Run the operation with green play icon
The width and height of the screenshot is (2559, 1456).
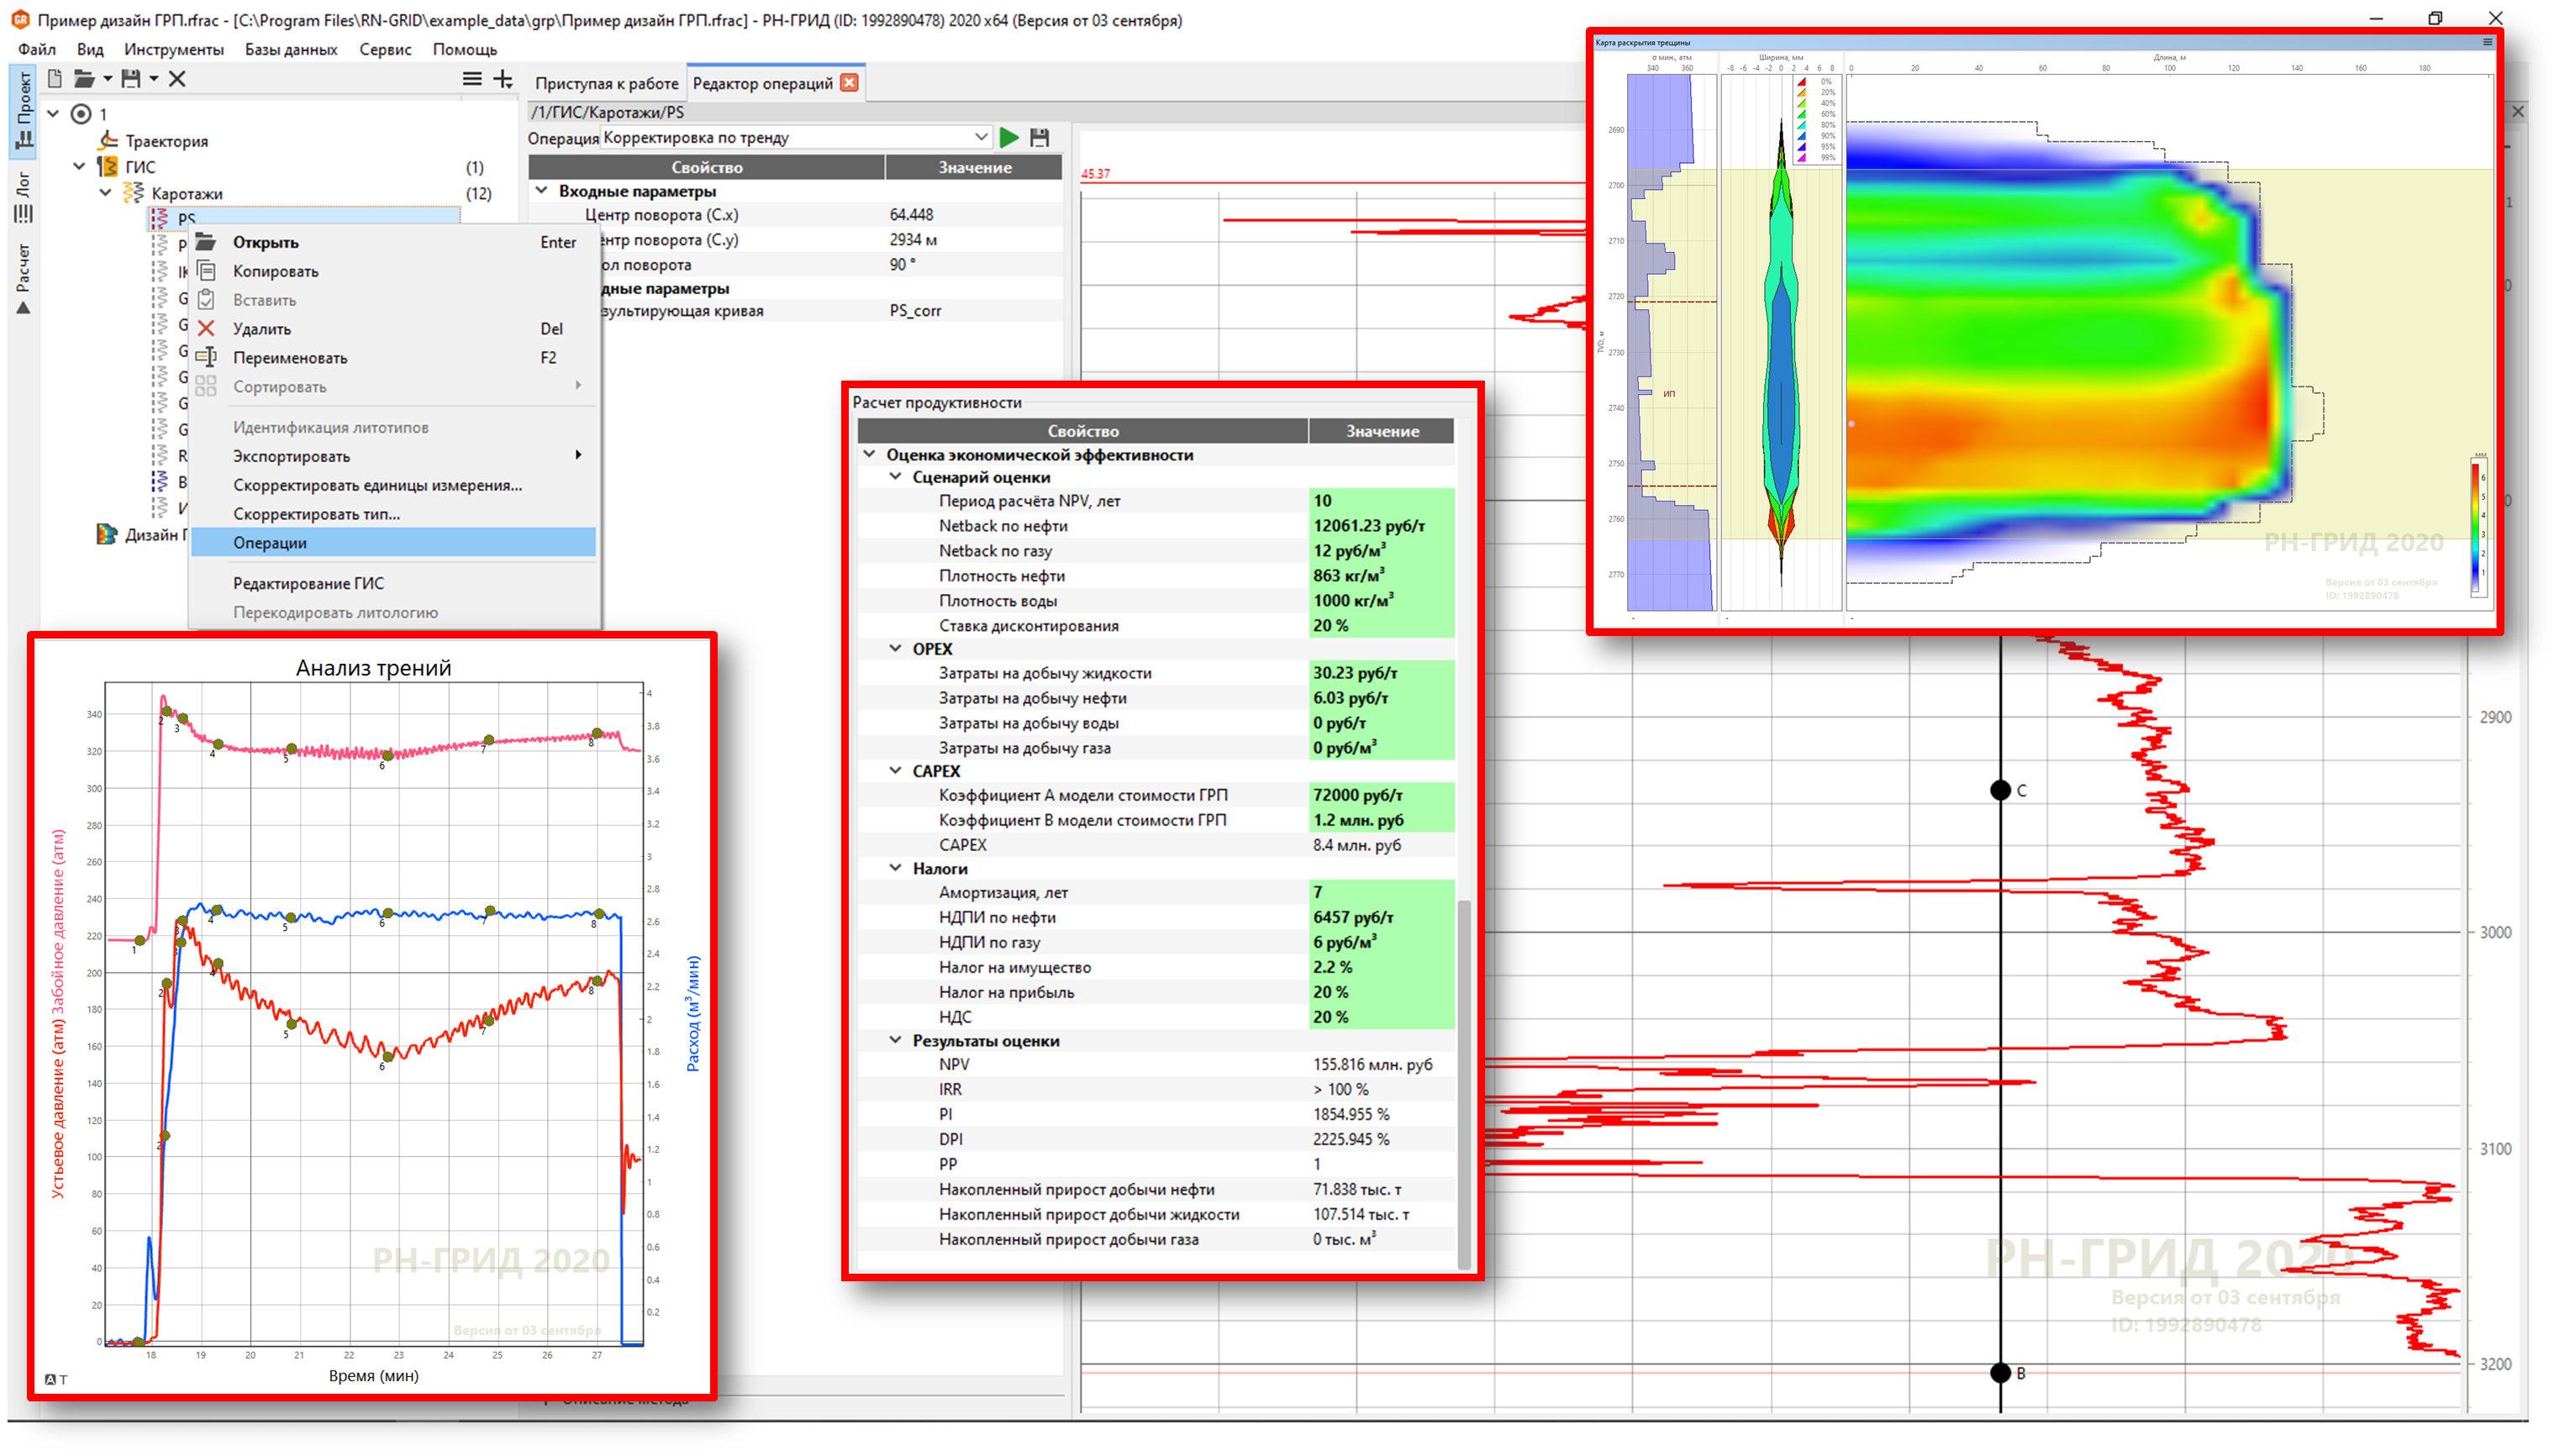1009,137
